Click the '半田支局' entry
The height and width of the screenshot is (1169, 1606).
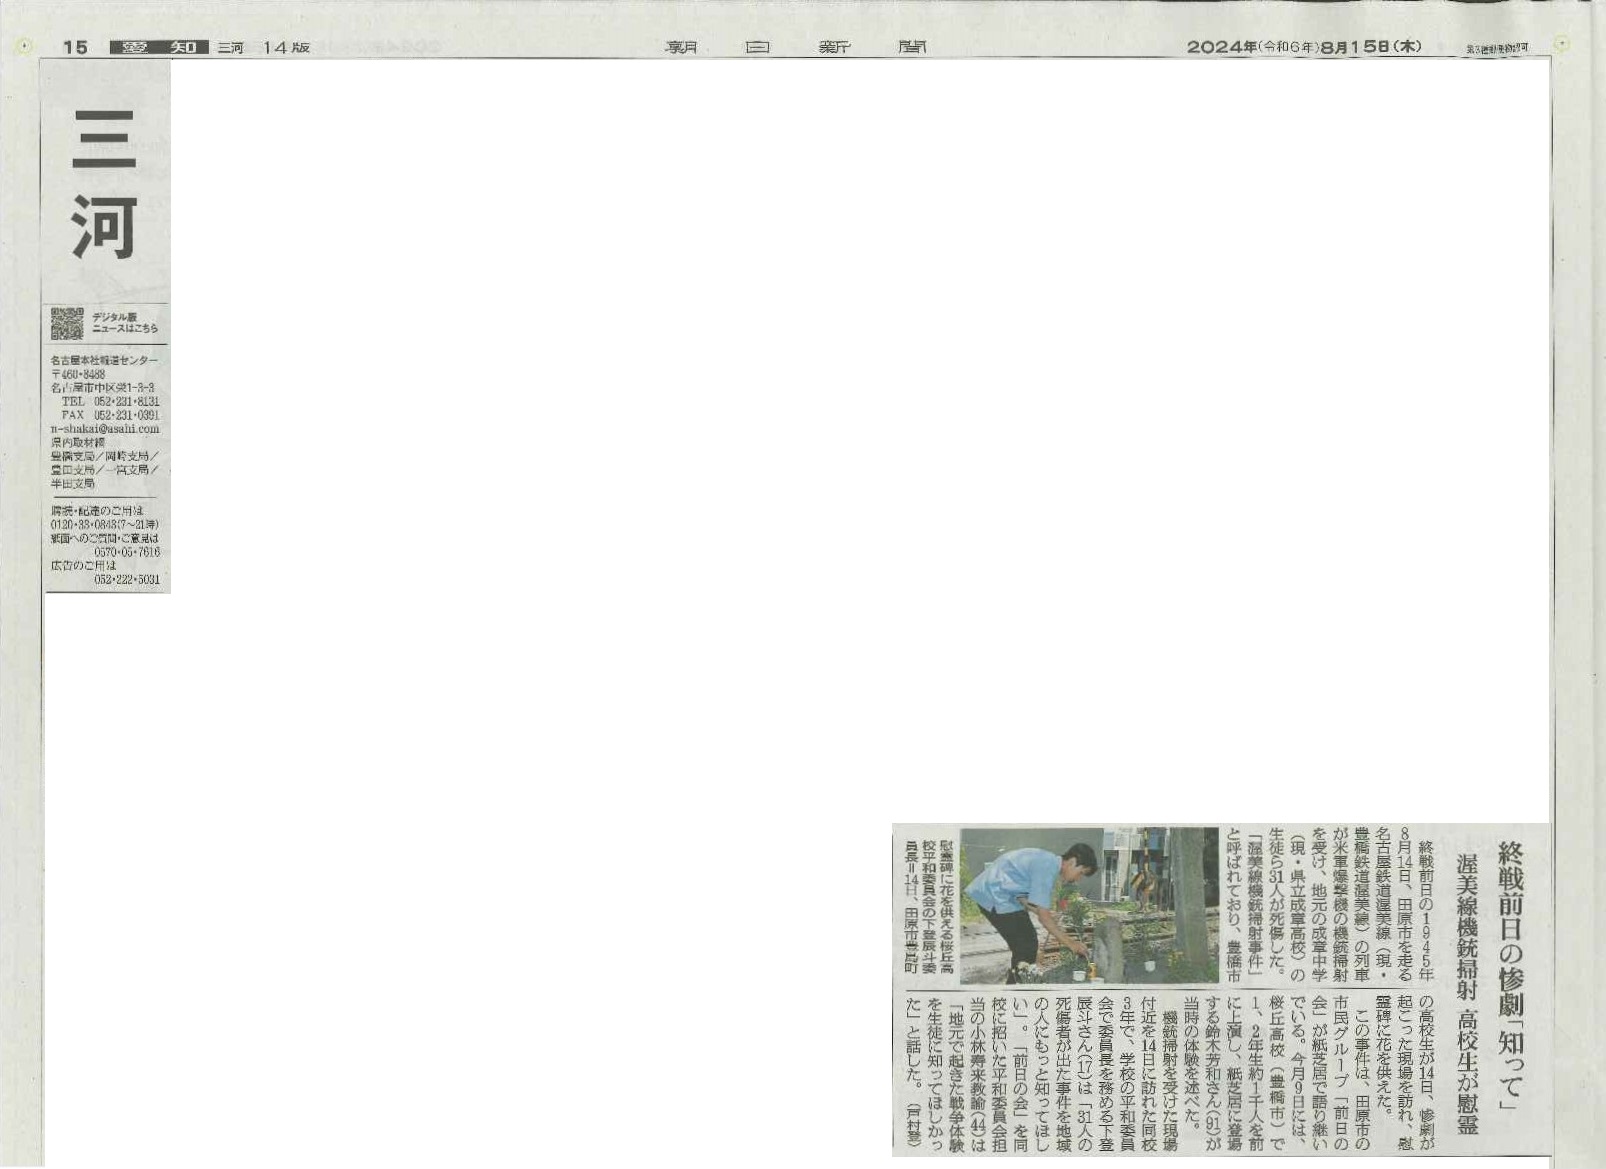(73, 483)
